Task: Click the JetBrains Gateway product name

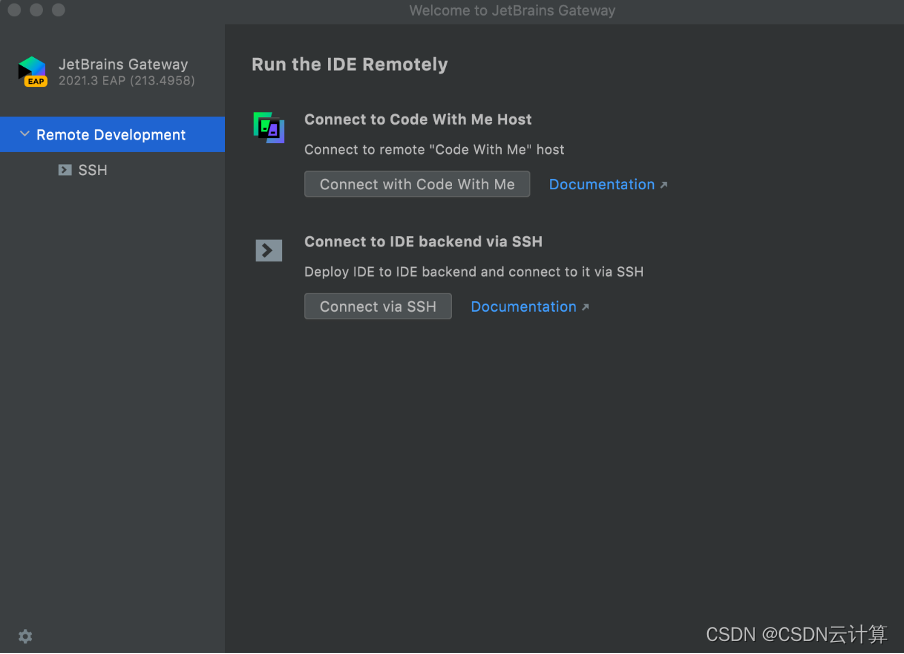Action: pyautogui.click(x=123, y=64)
